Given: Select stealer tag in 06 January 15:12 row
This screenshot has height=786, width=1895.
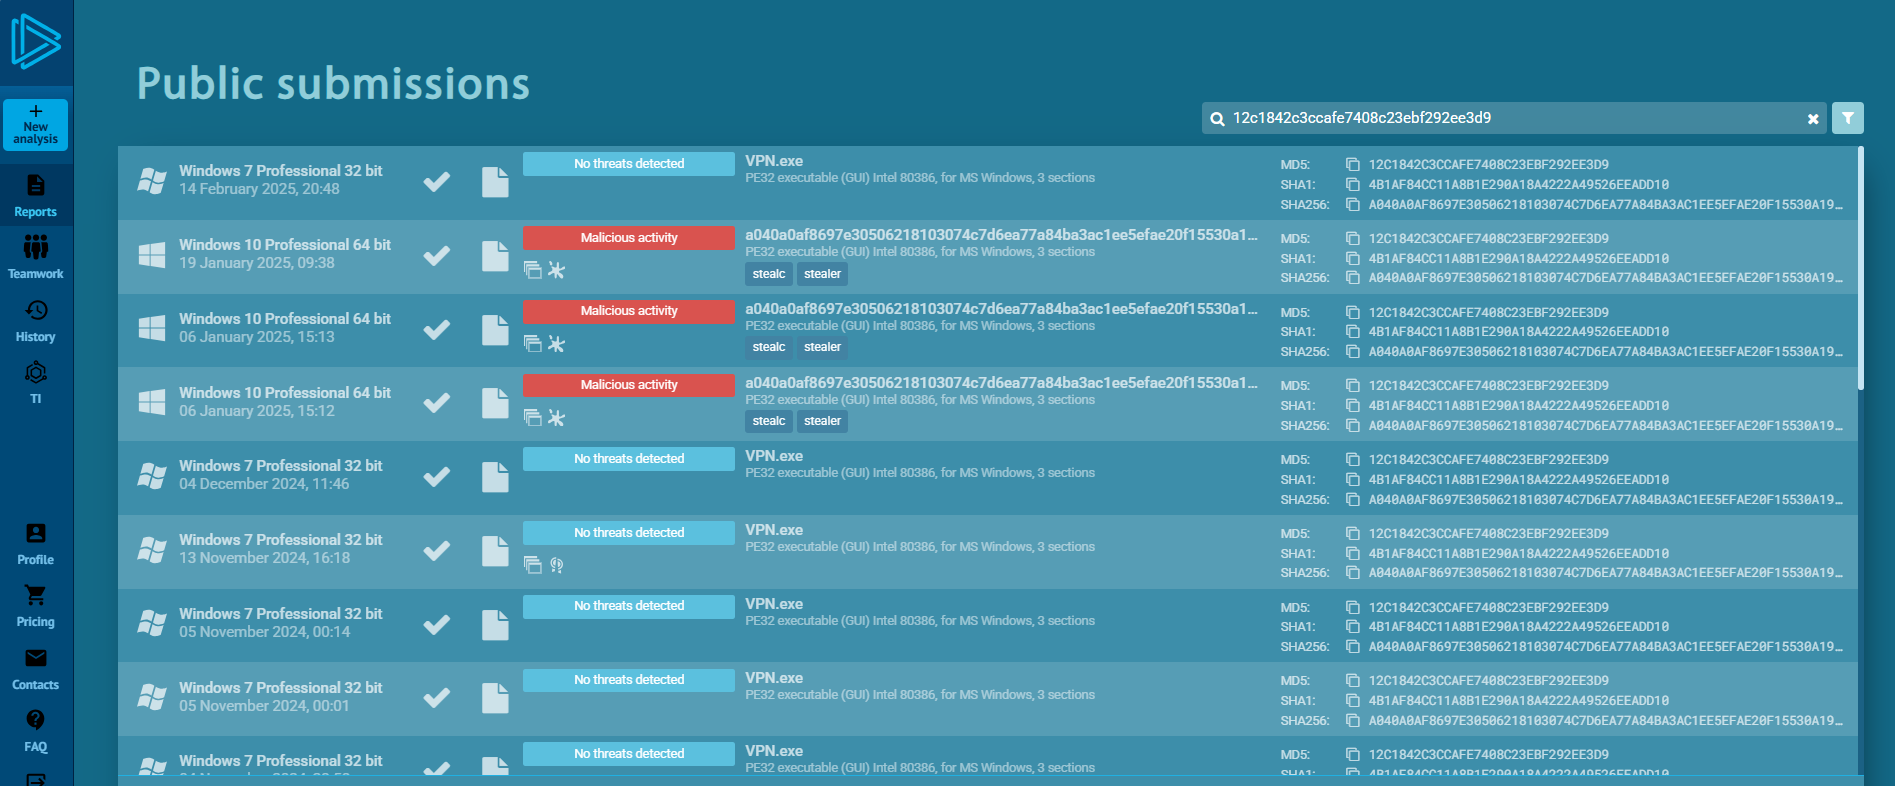Looking at the screenshot, I should (x=822, y=421).
